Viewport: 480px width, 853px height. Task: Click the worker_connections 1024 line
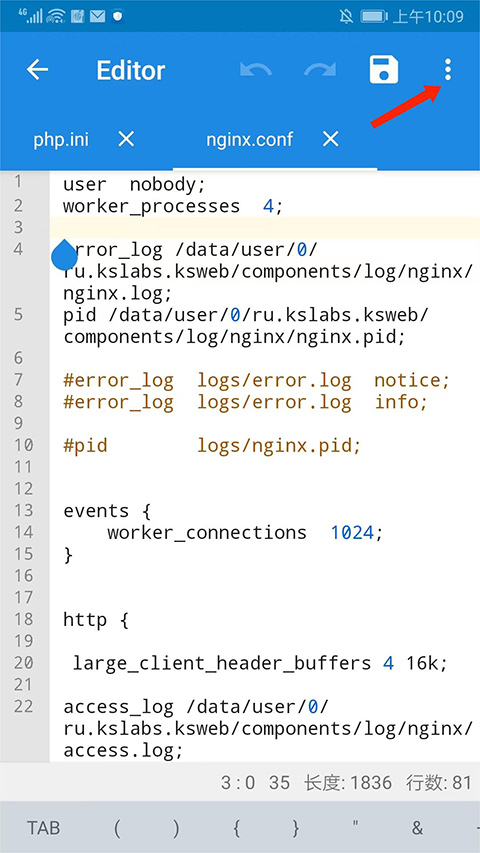245,532
